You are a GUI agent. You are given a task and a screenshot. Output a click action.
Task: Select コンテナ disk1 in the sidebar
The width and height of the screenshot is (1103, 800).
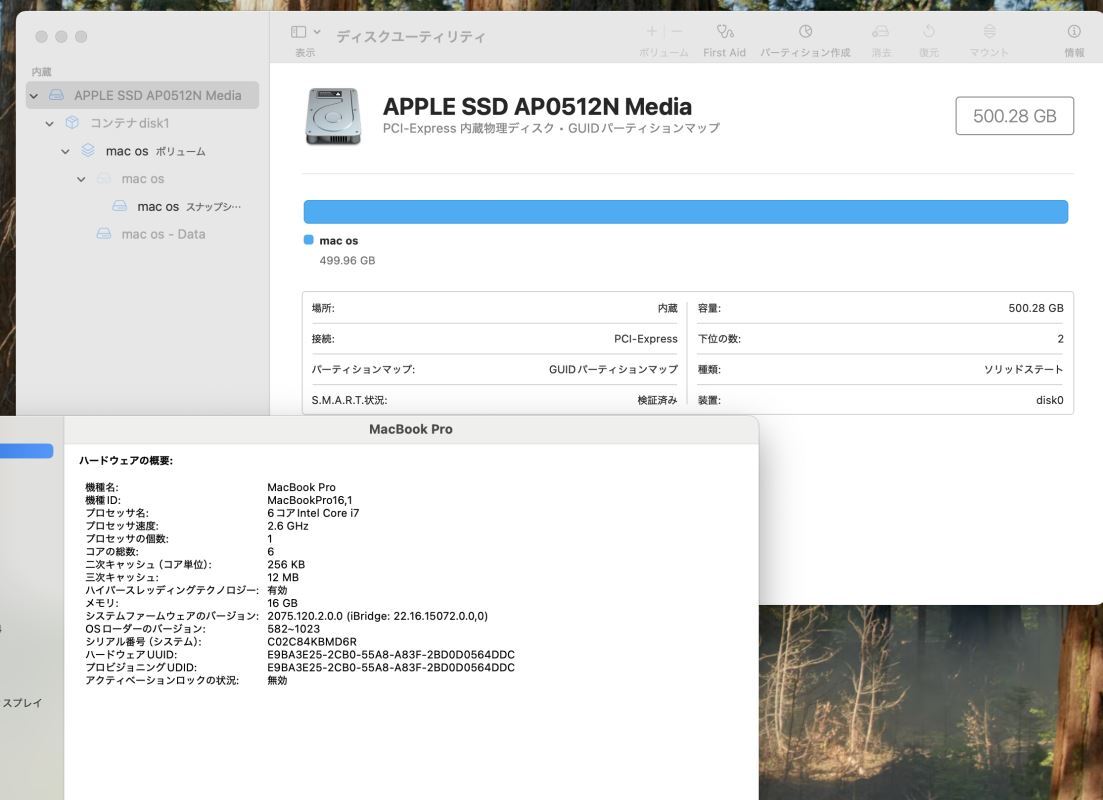[129, 123]
